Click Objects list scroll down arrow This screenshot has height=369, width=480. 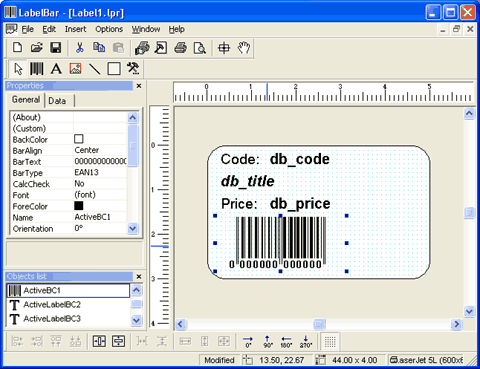pos(136,320)
